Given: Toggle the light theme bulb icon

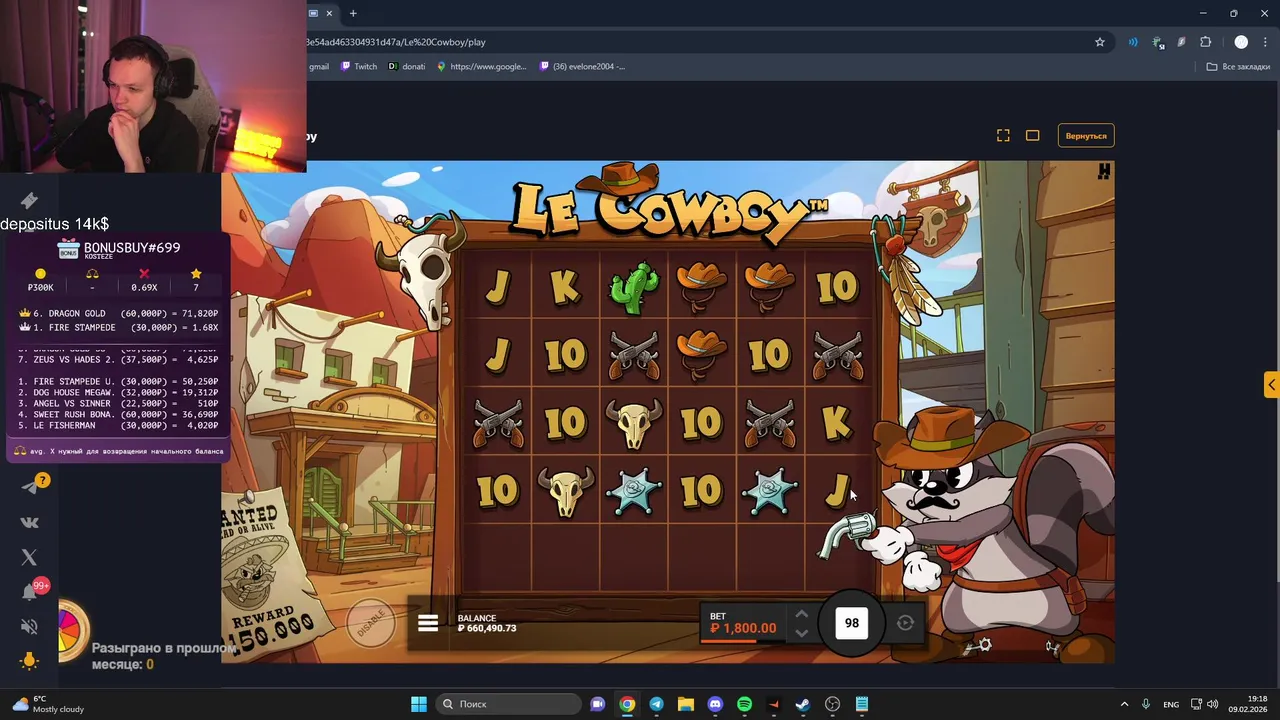Looking at the screenshot, I should (x=29, y=660).
